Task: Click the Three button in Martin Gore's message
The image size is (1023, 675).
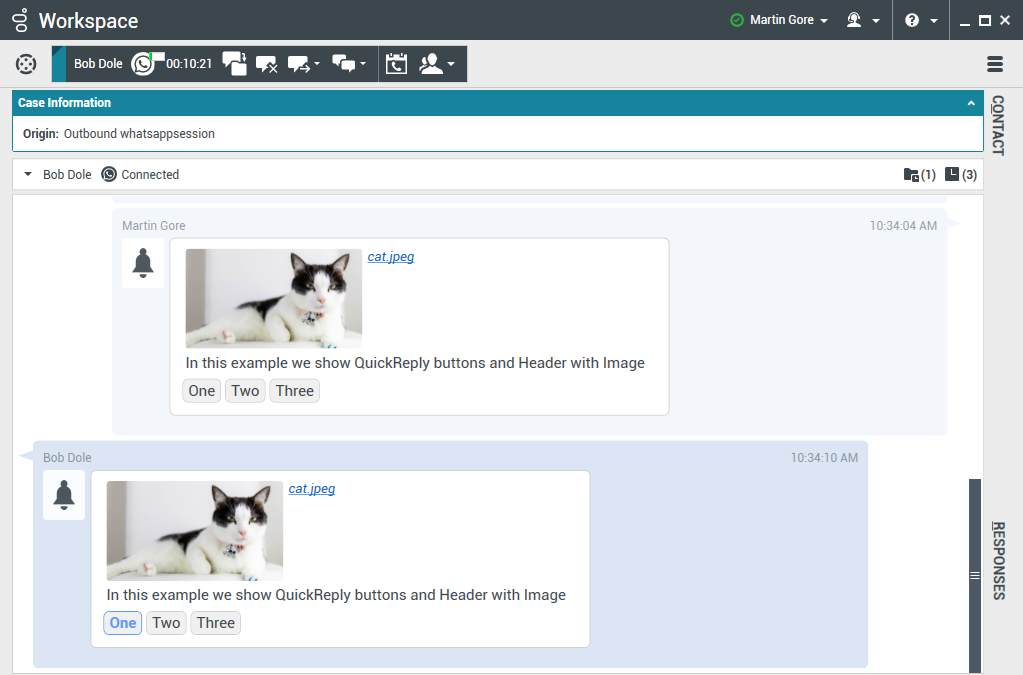Action: [295, 391]
